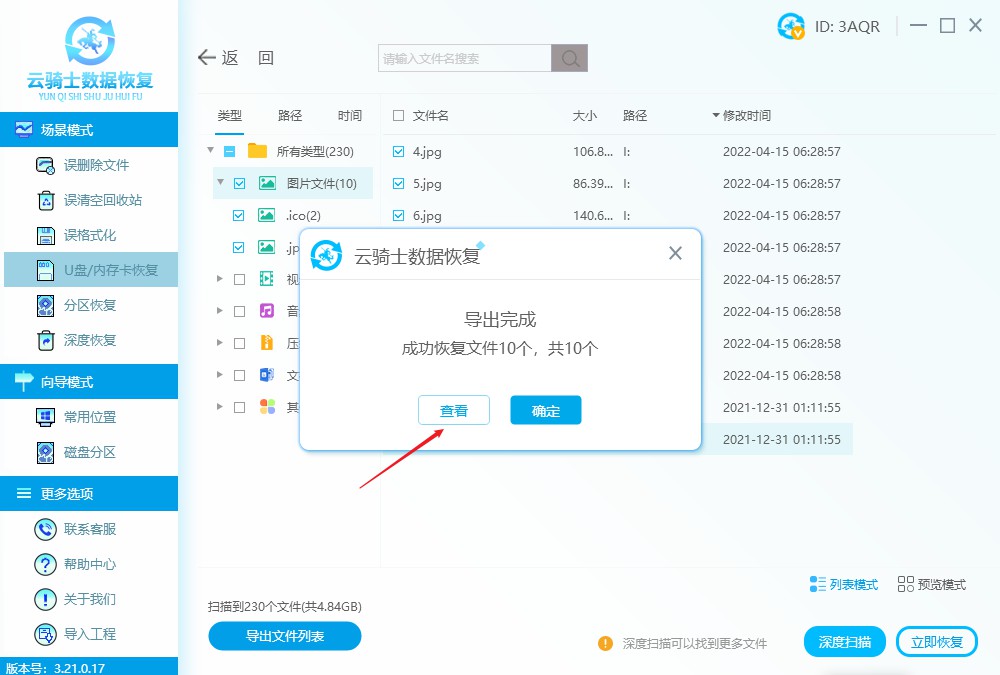
Task: Toggle the 图片文件(10) checkbox
Action: coord(239,183)
